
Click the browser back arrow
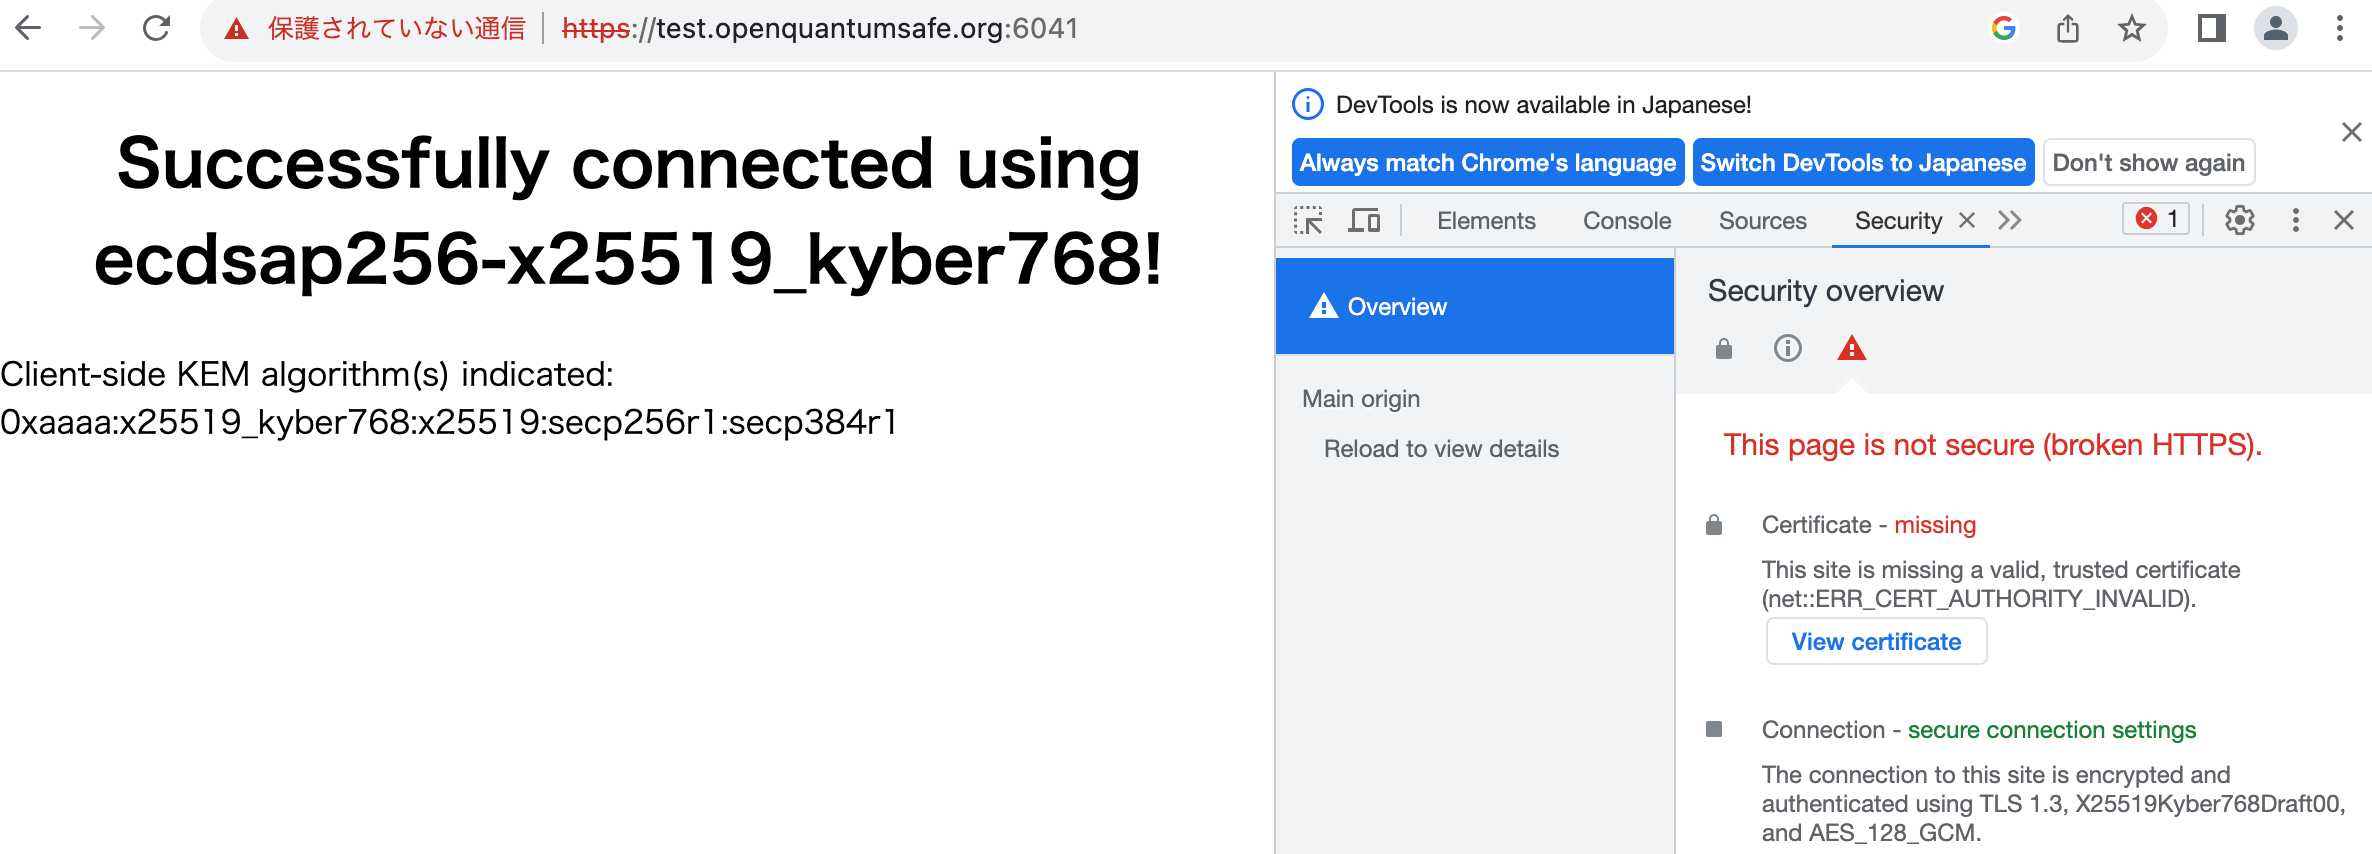(x=29, y=28)
